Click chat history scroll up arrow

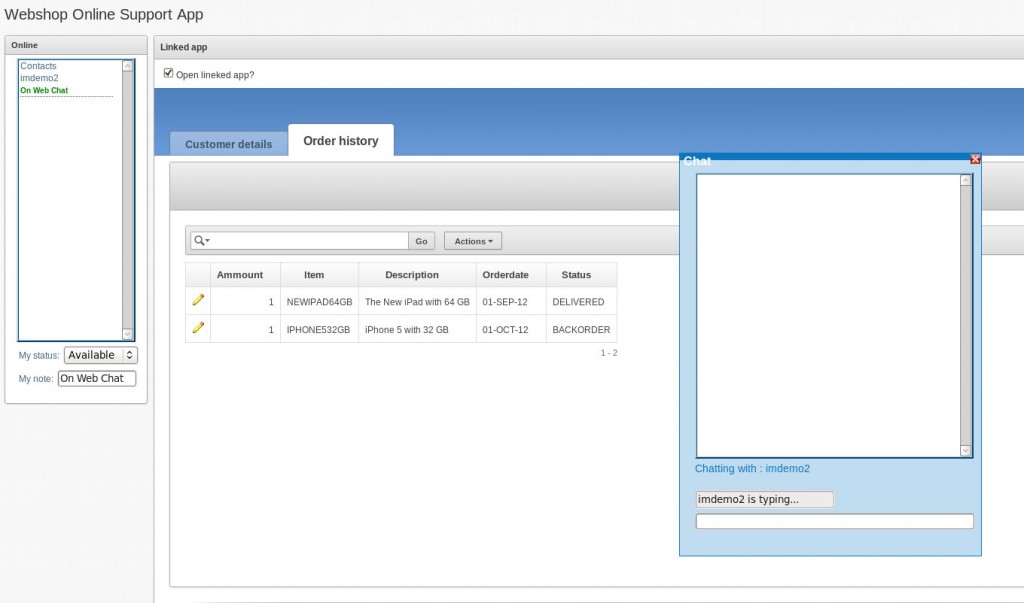coord(965,181)
